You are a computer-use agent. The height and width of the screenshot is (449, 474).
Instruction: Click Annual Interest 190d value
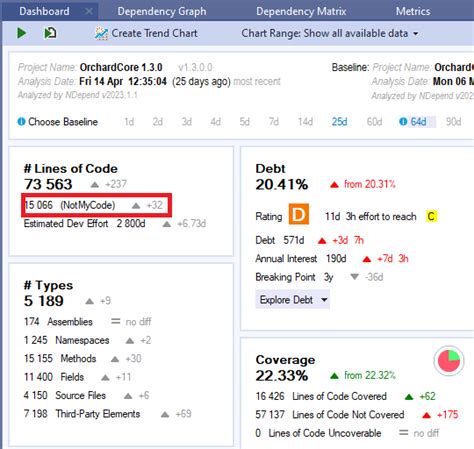coord(301,258)
